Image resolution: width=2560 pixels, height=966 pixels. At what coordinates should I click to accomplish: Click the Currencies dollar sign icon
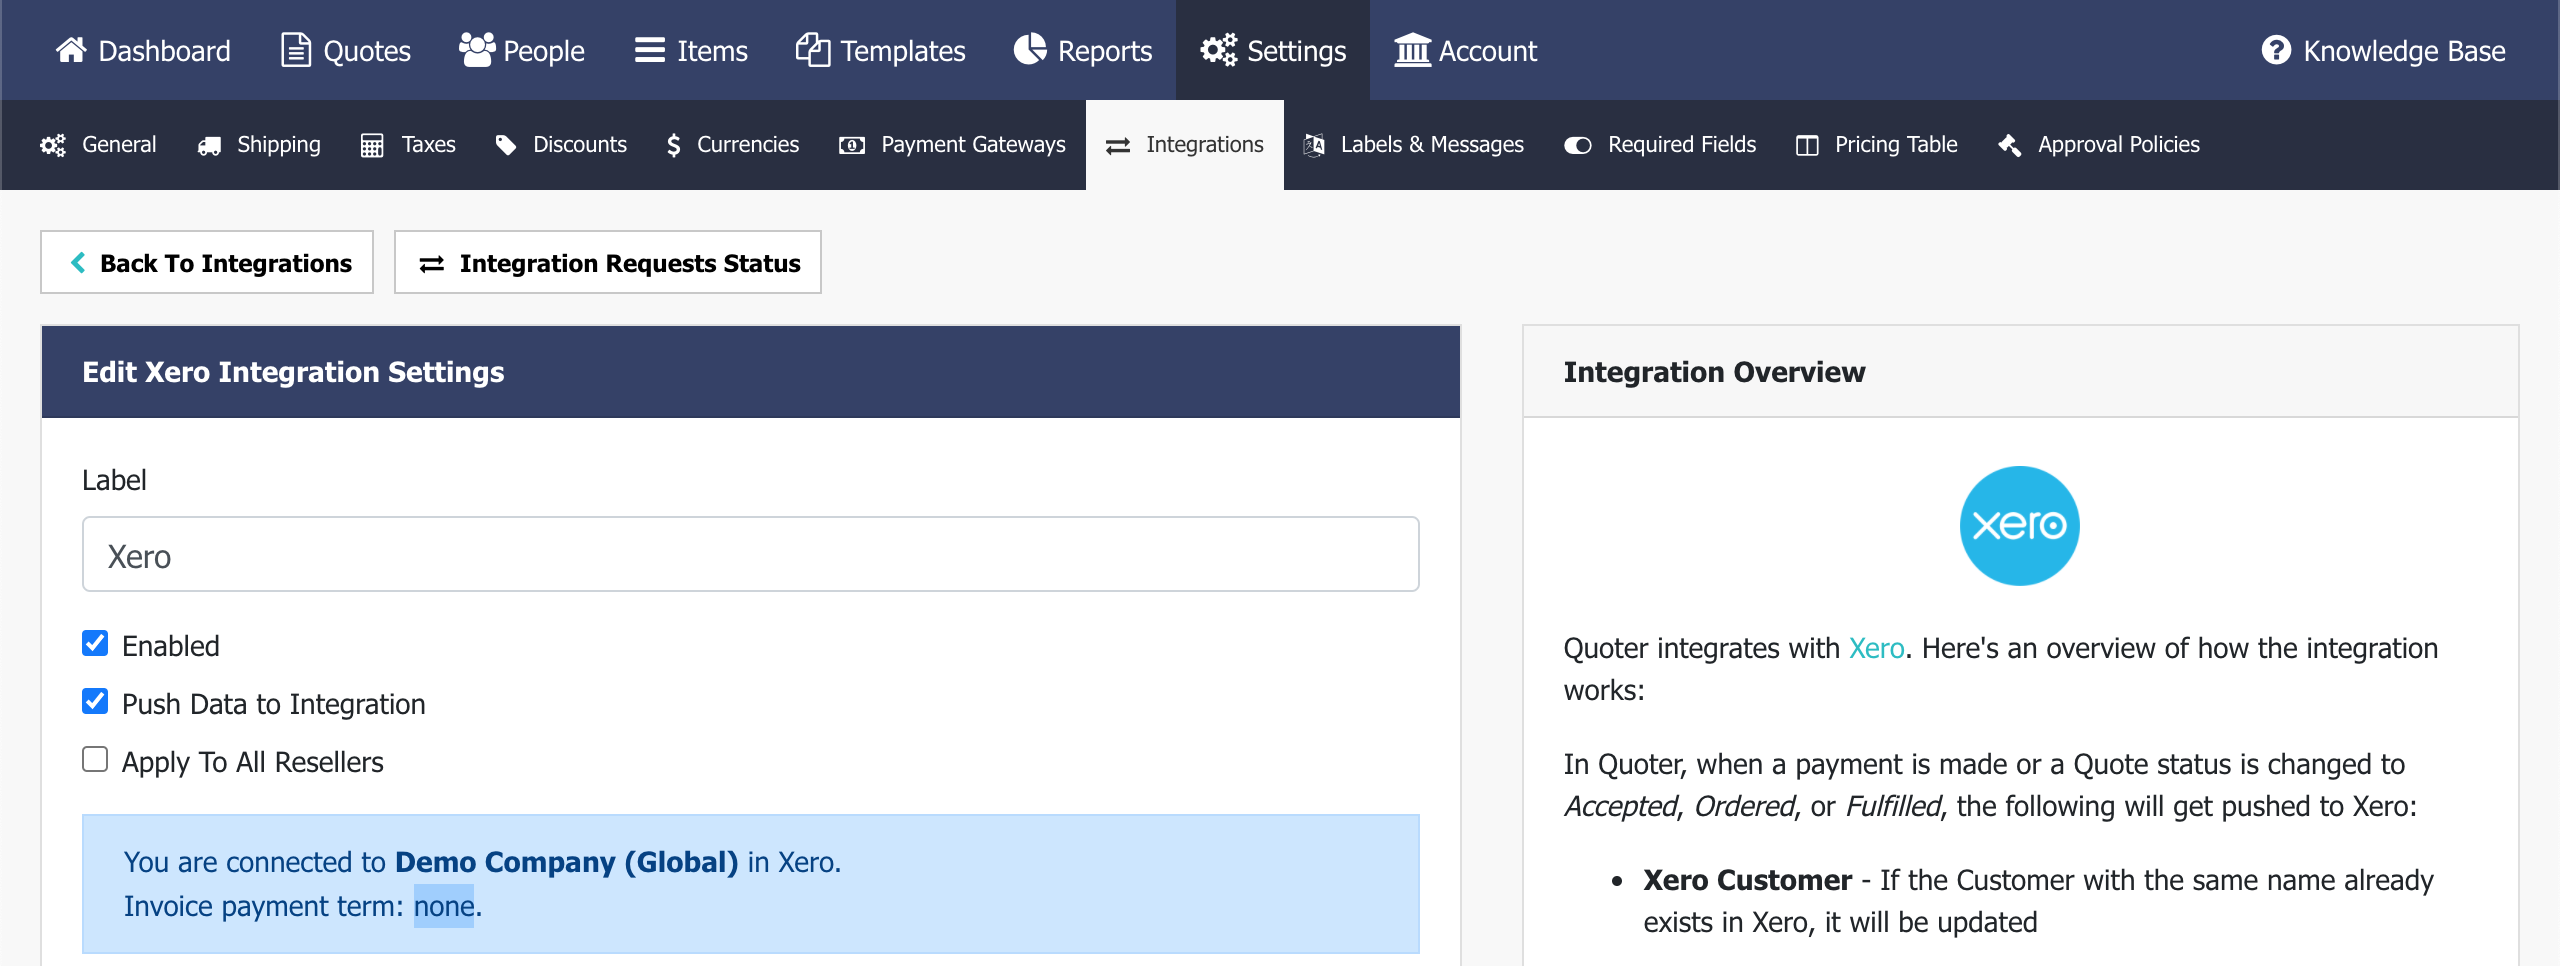674,145
